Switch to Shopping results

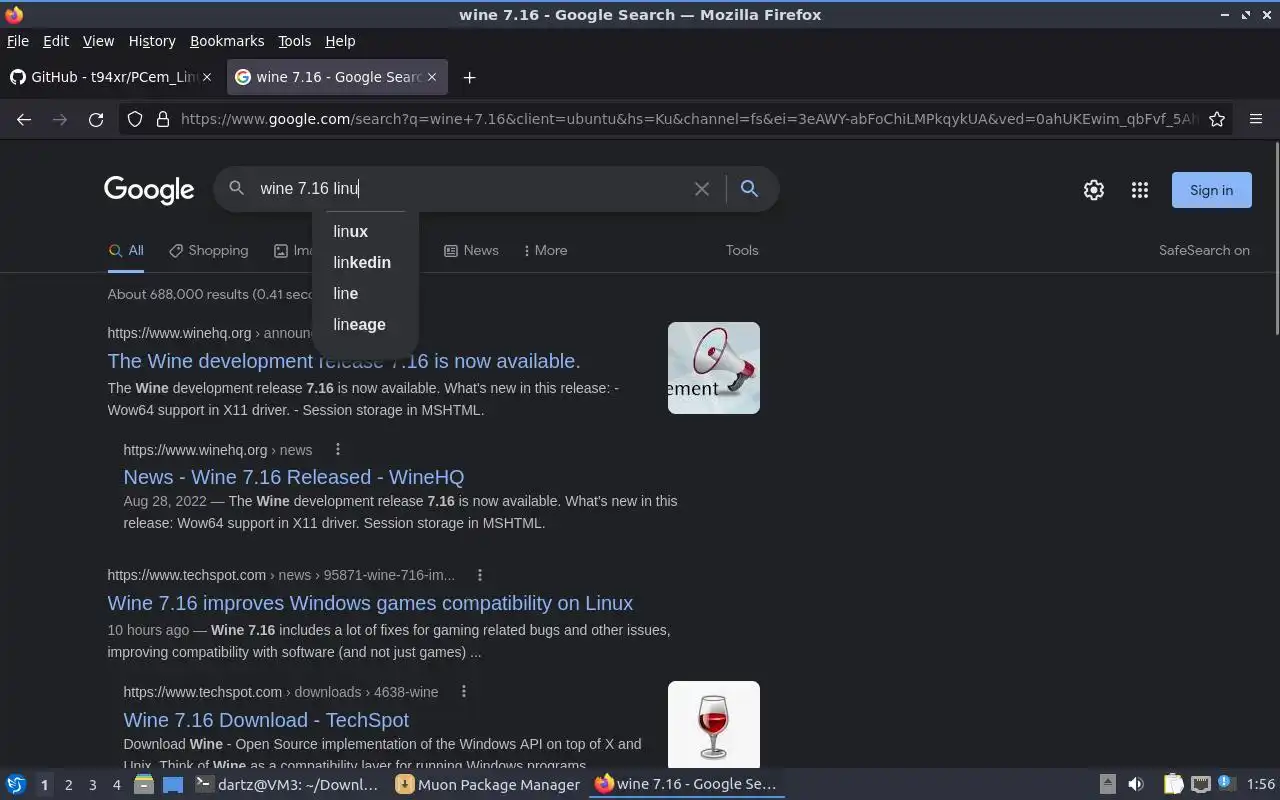tap(209, 250)
